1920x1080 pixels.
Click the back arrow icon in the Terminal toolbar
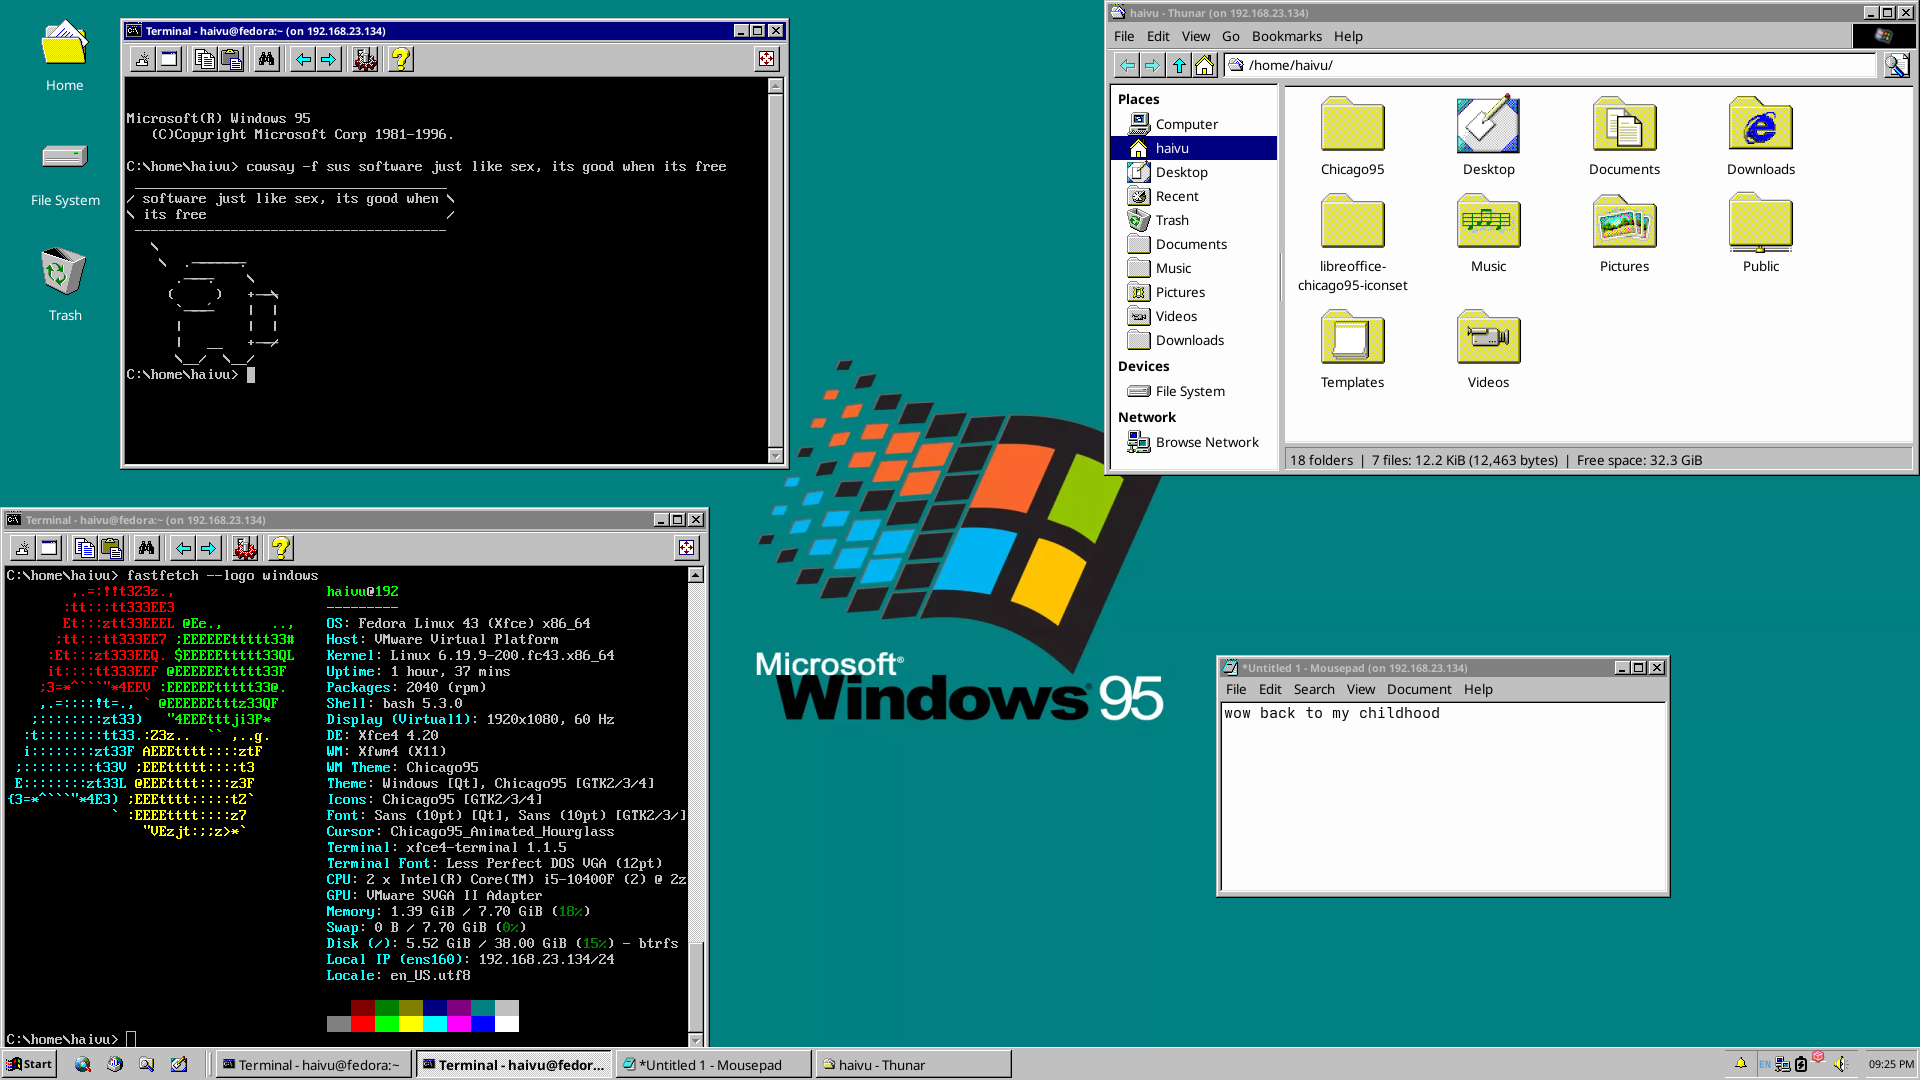304,59
